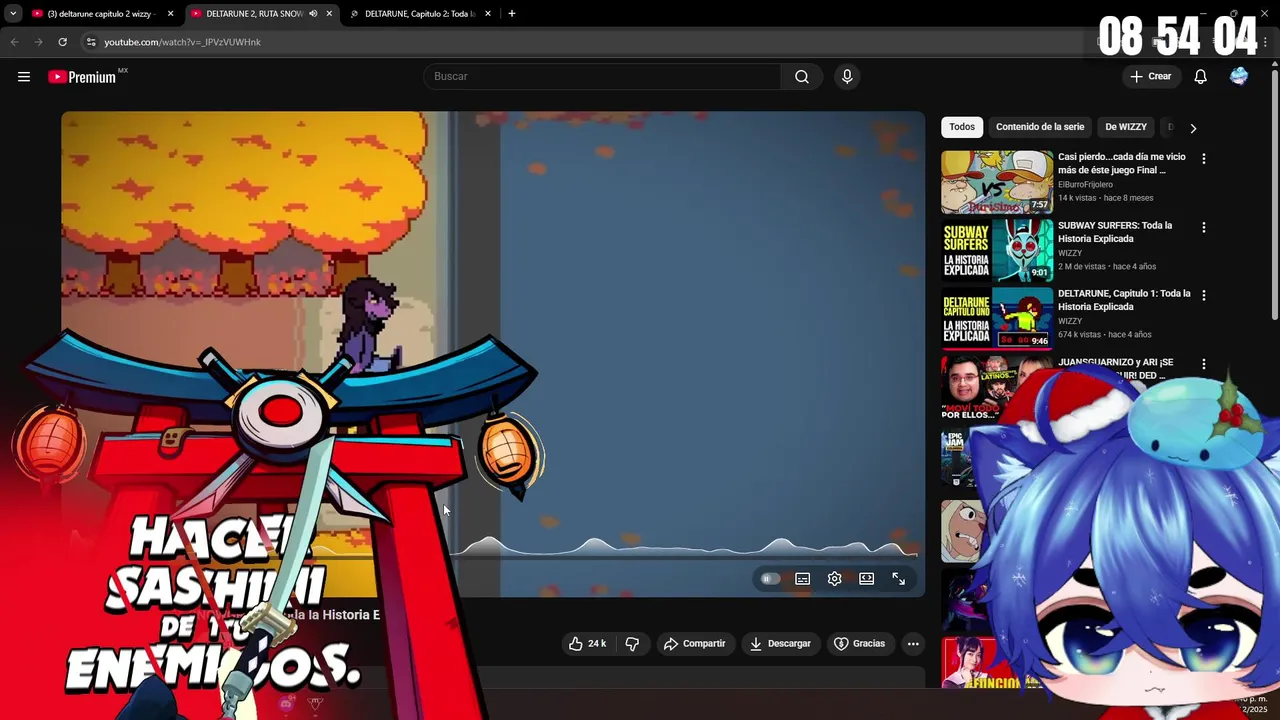Open the YouTube hamburger guide menu
Image resolution: width=1280 pixels, height=720 pixels.
click(24, 76)
